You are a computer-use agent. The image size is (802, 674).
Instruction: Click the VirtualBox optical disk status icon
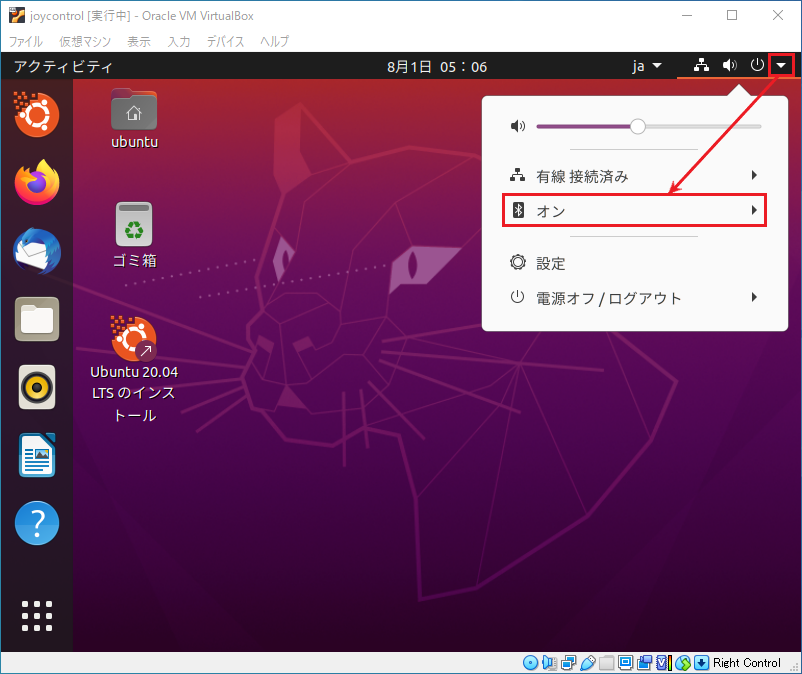click(530, 663)
